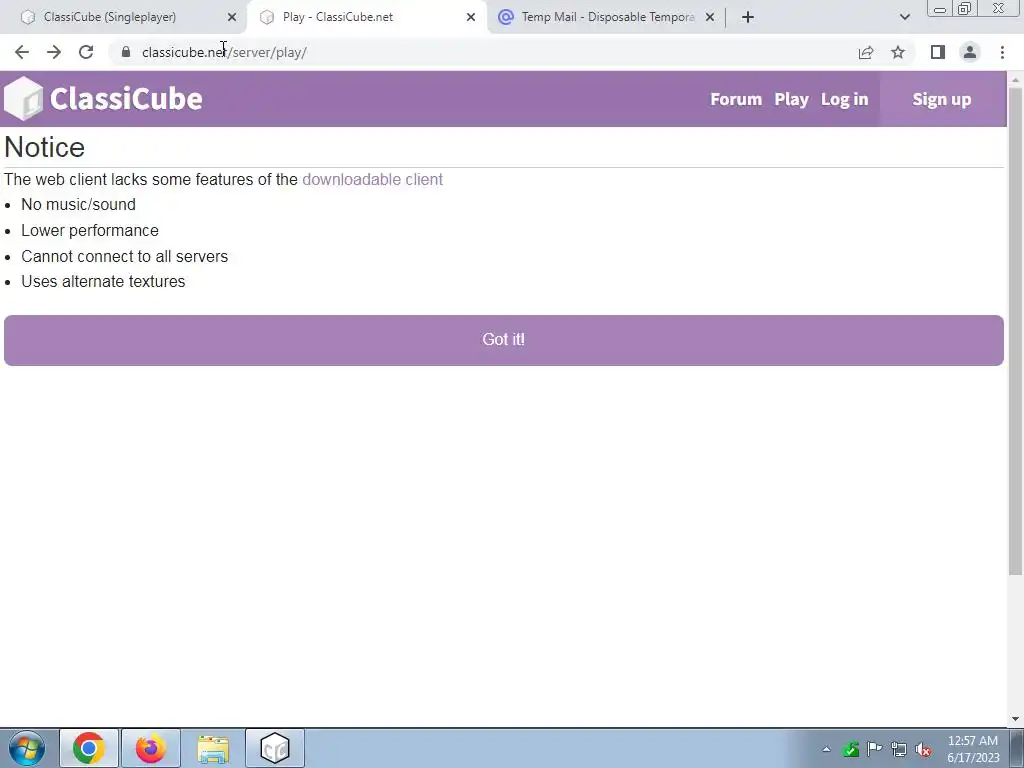Open the tab search dropdown arrow

pos(904,17)
